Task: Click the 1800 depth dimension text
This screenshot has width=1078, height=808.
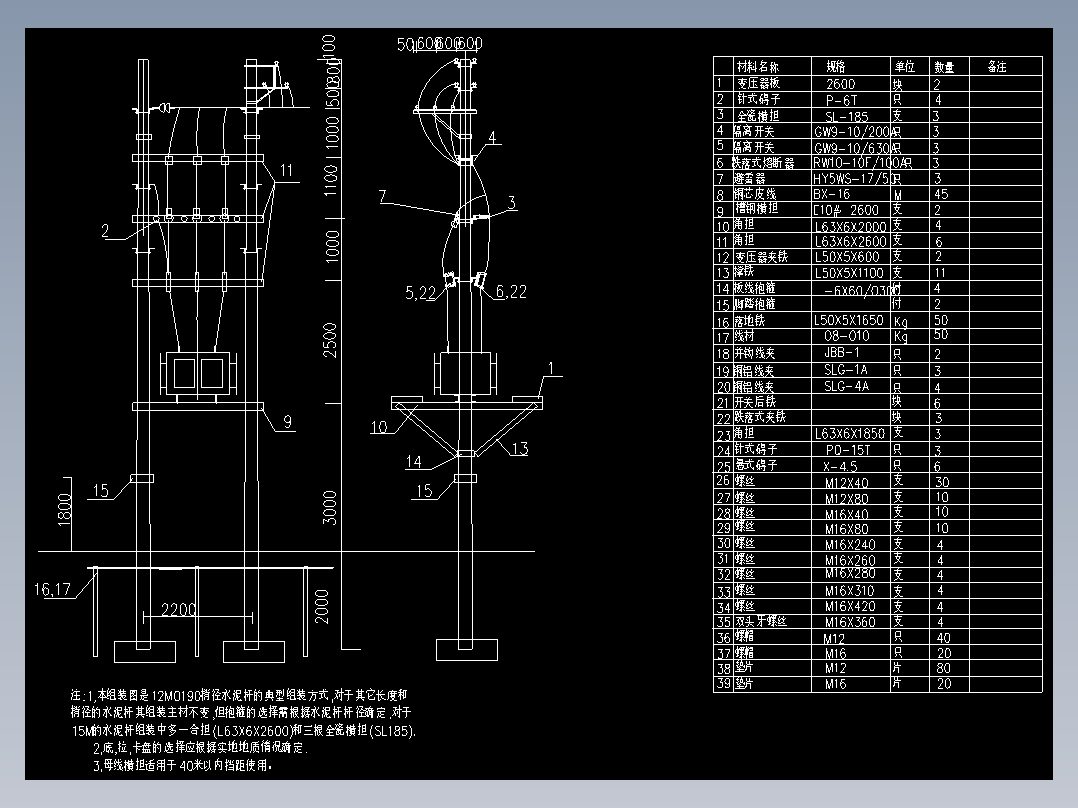Action: pos(65,505)
